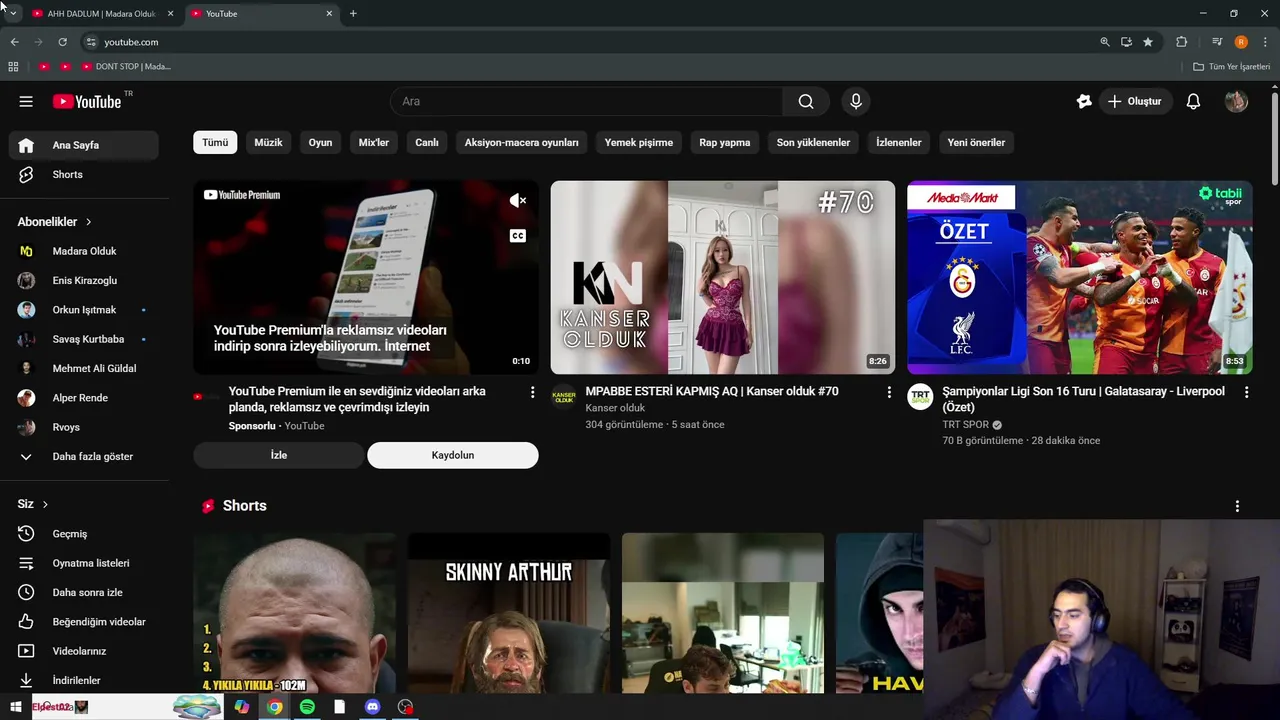1280x720 pixels.
Task: Open Beğendiğim videolar list
Action: 84,622
